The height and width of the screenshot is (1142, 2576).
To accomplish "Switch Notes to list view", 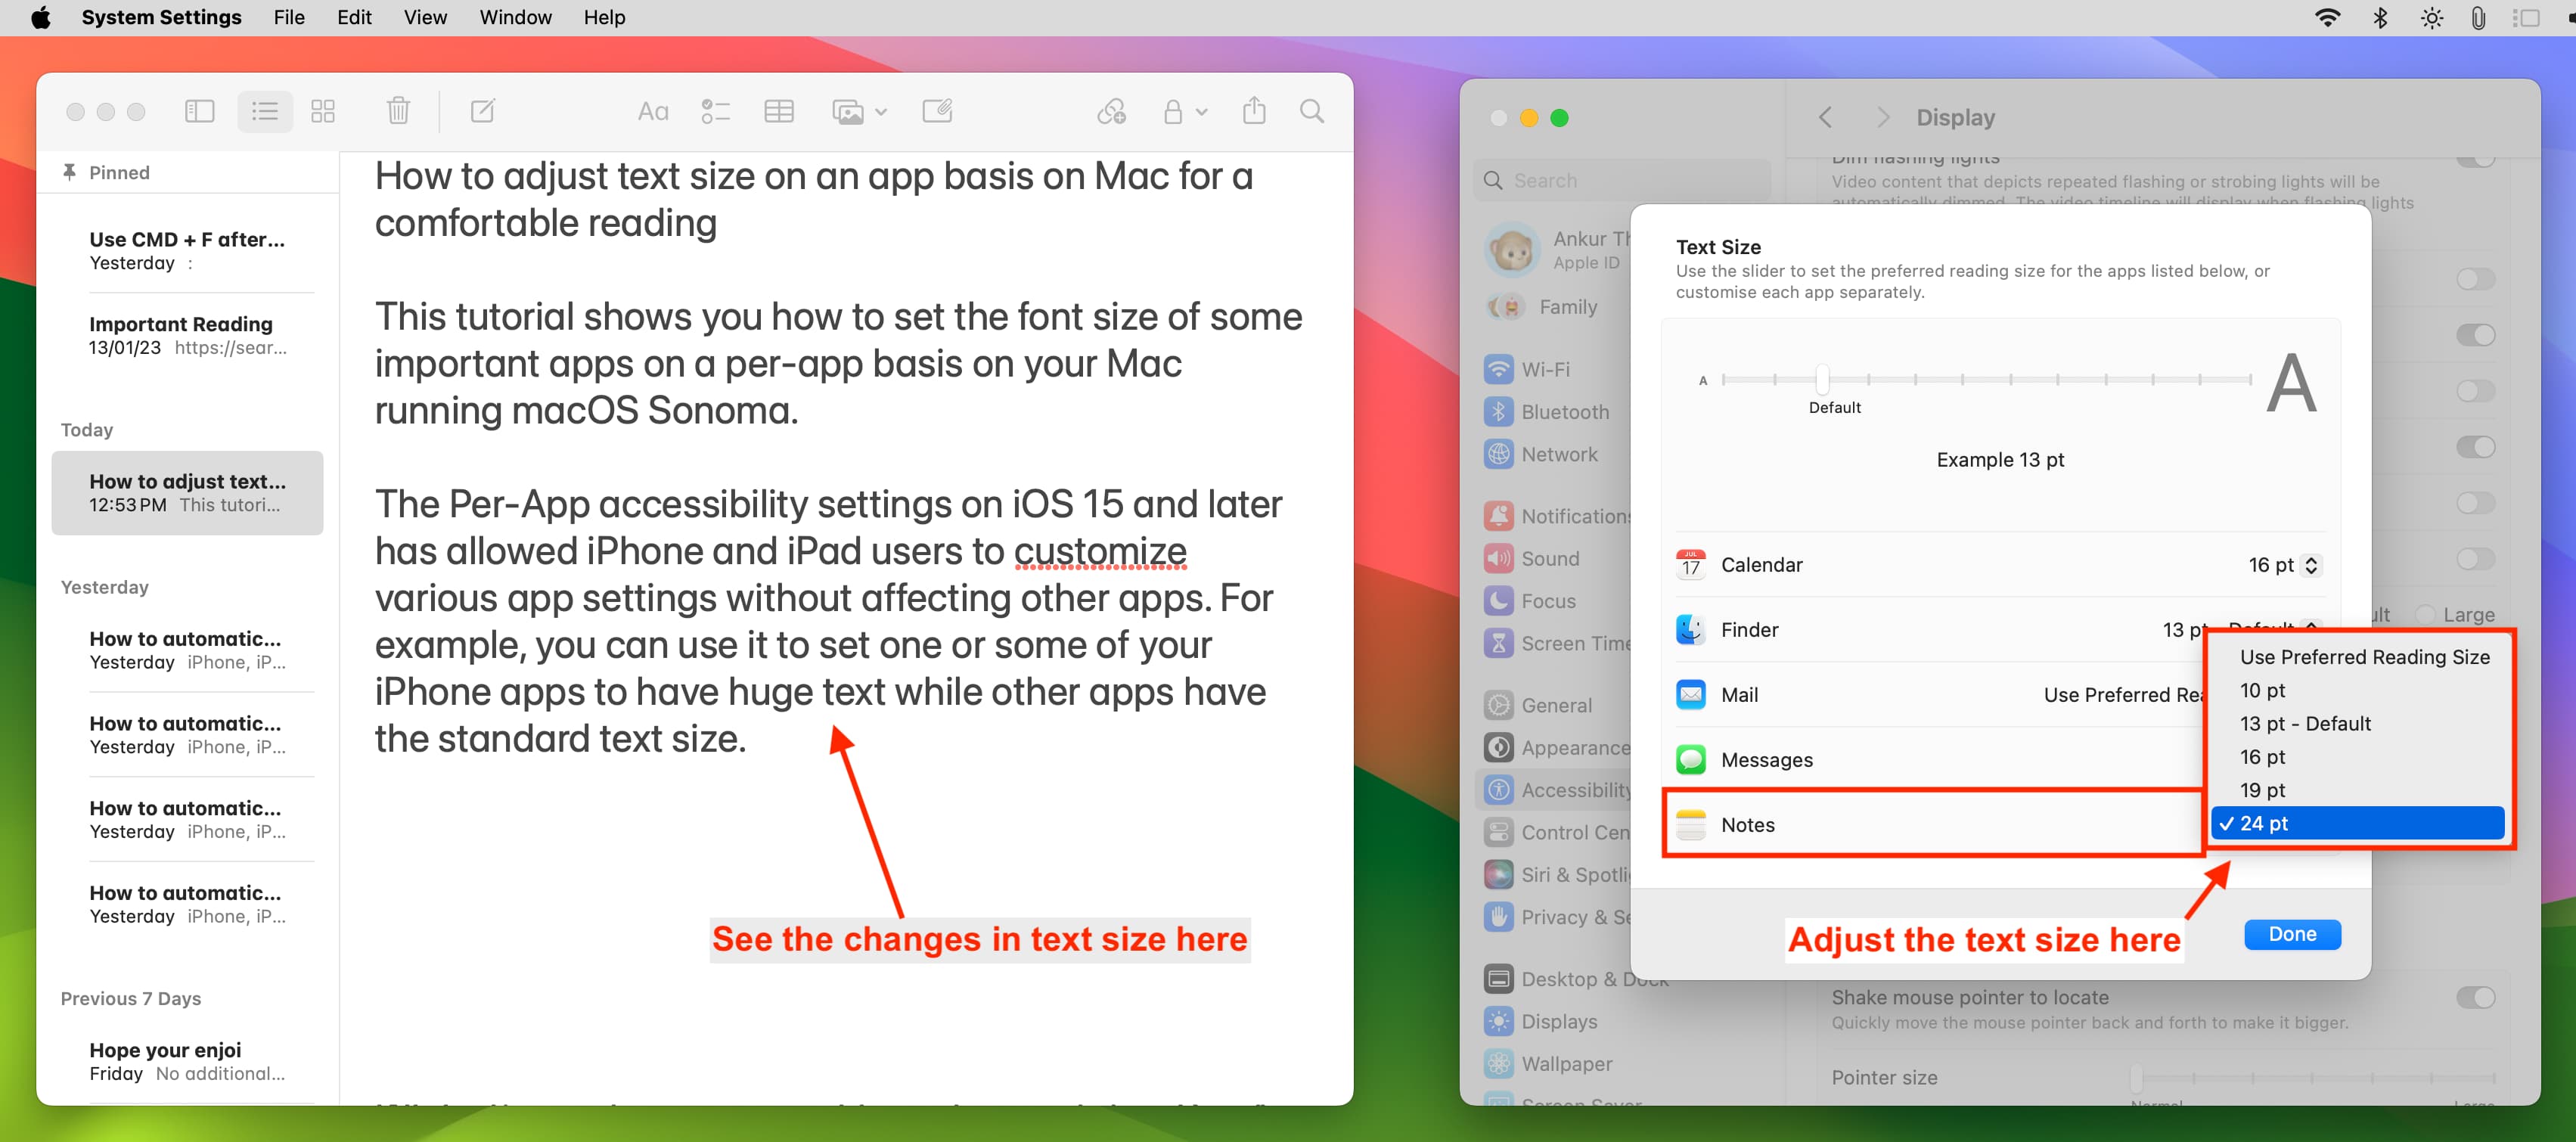I will click(x=265, y=111).
